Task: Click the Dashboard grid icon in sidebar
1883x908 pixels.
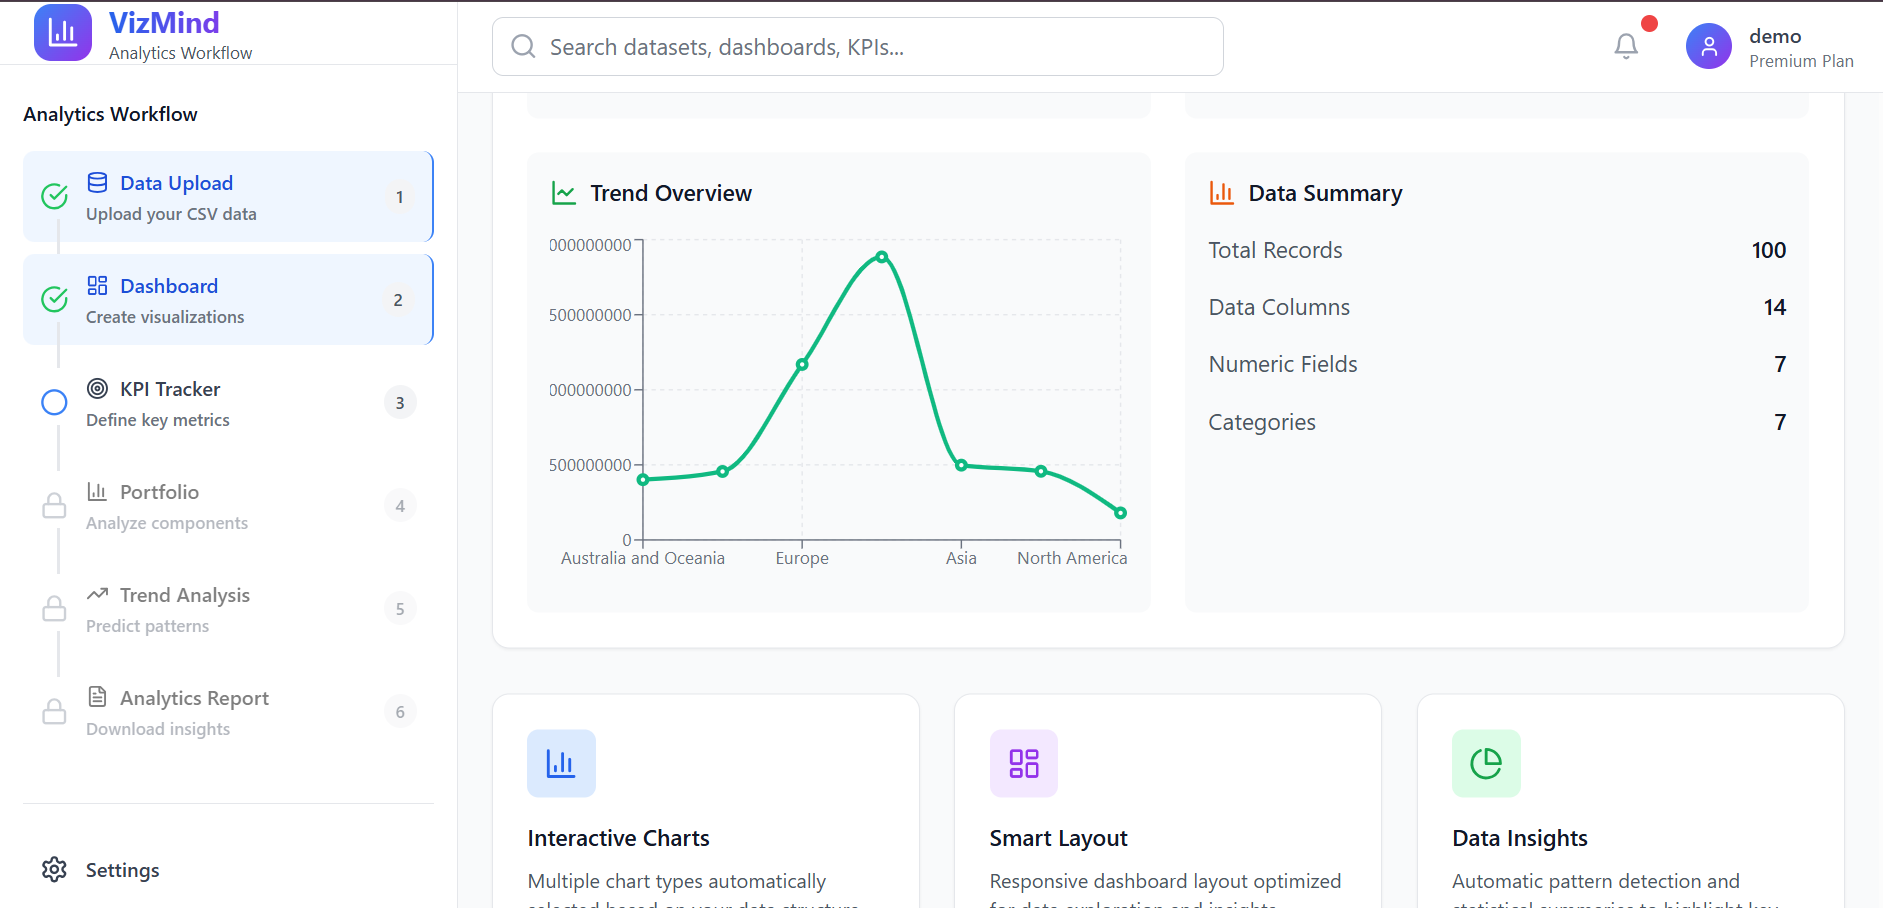Action: coord(97,285)
